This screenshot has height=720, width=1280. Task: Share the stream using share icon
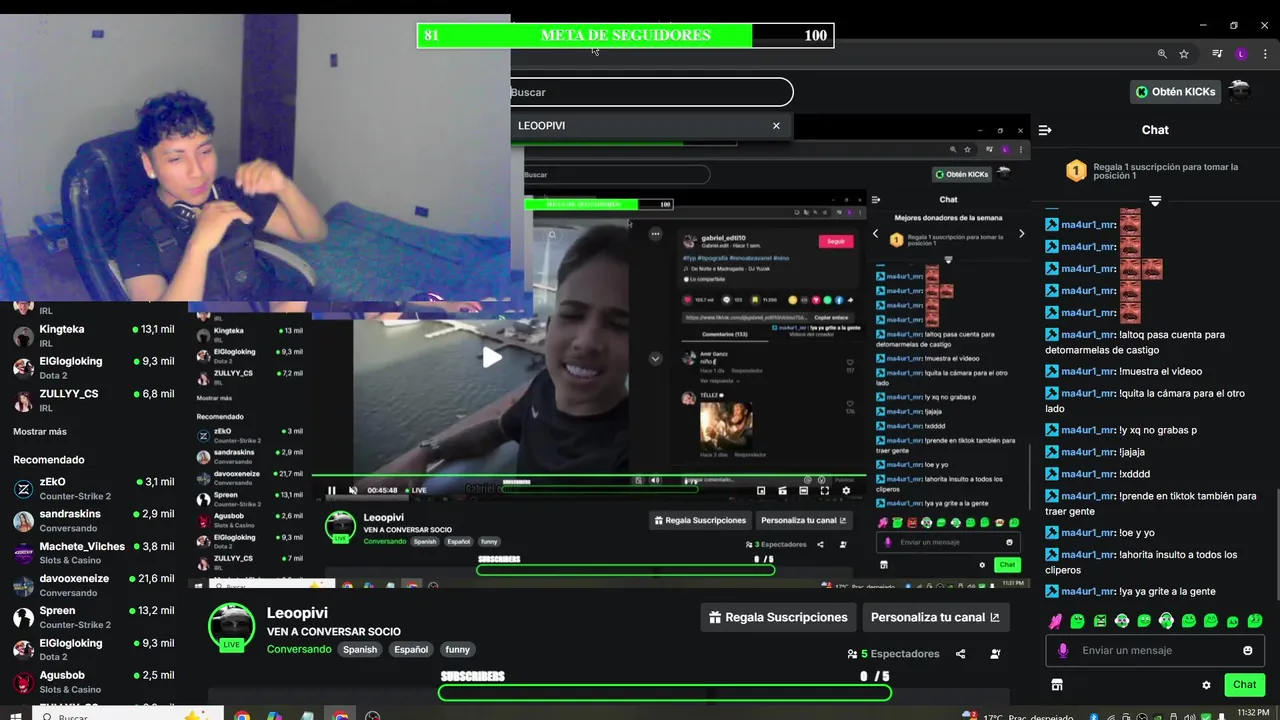point(960,654)
